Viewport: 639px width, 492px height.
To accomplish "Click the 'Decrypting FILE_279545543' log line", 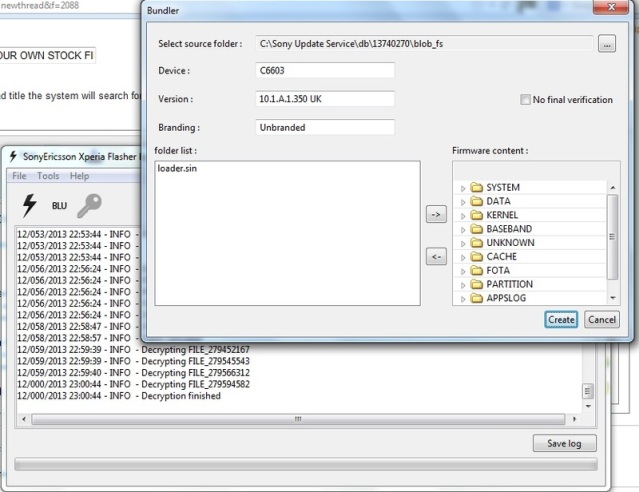I will 196,361.
